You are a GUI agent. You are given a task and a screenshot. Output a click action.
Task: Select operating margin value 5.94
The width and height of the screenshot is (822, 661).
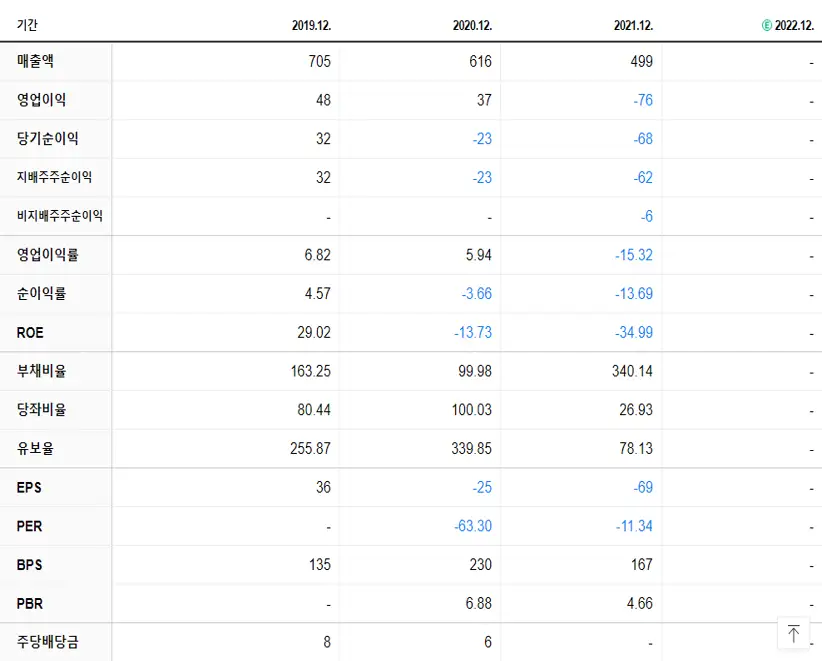coord(479,255)
